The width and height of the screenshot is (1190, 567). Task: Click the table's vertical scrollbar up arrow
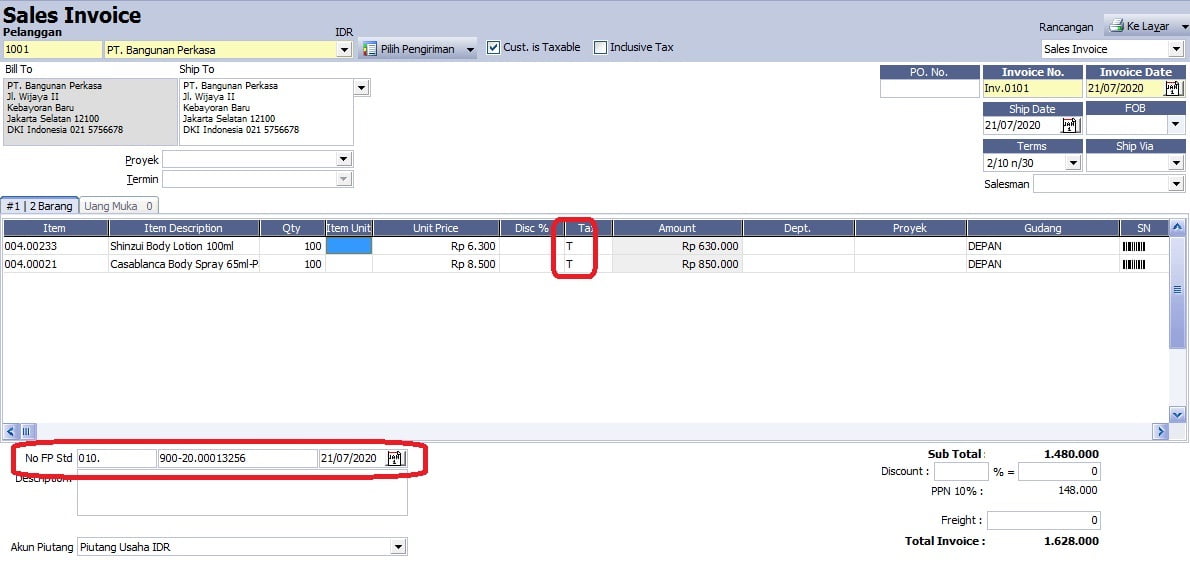pos(1177,226)
